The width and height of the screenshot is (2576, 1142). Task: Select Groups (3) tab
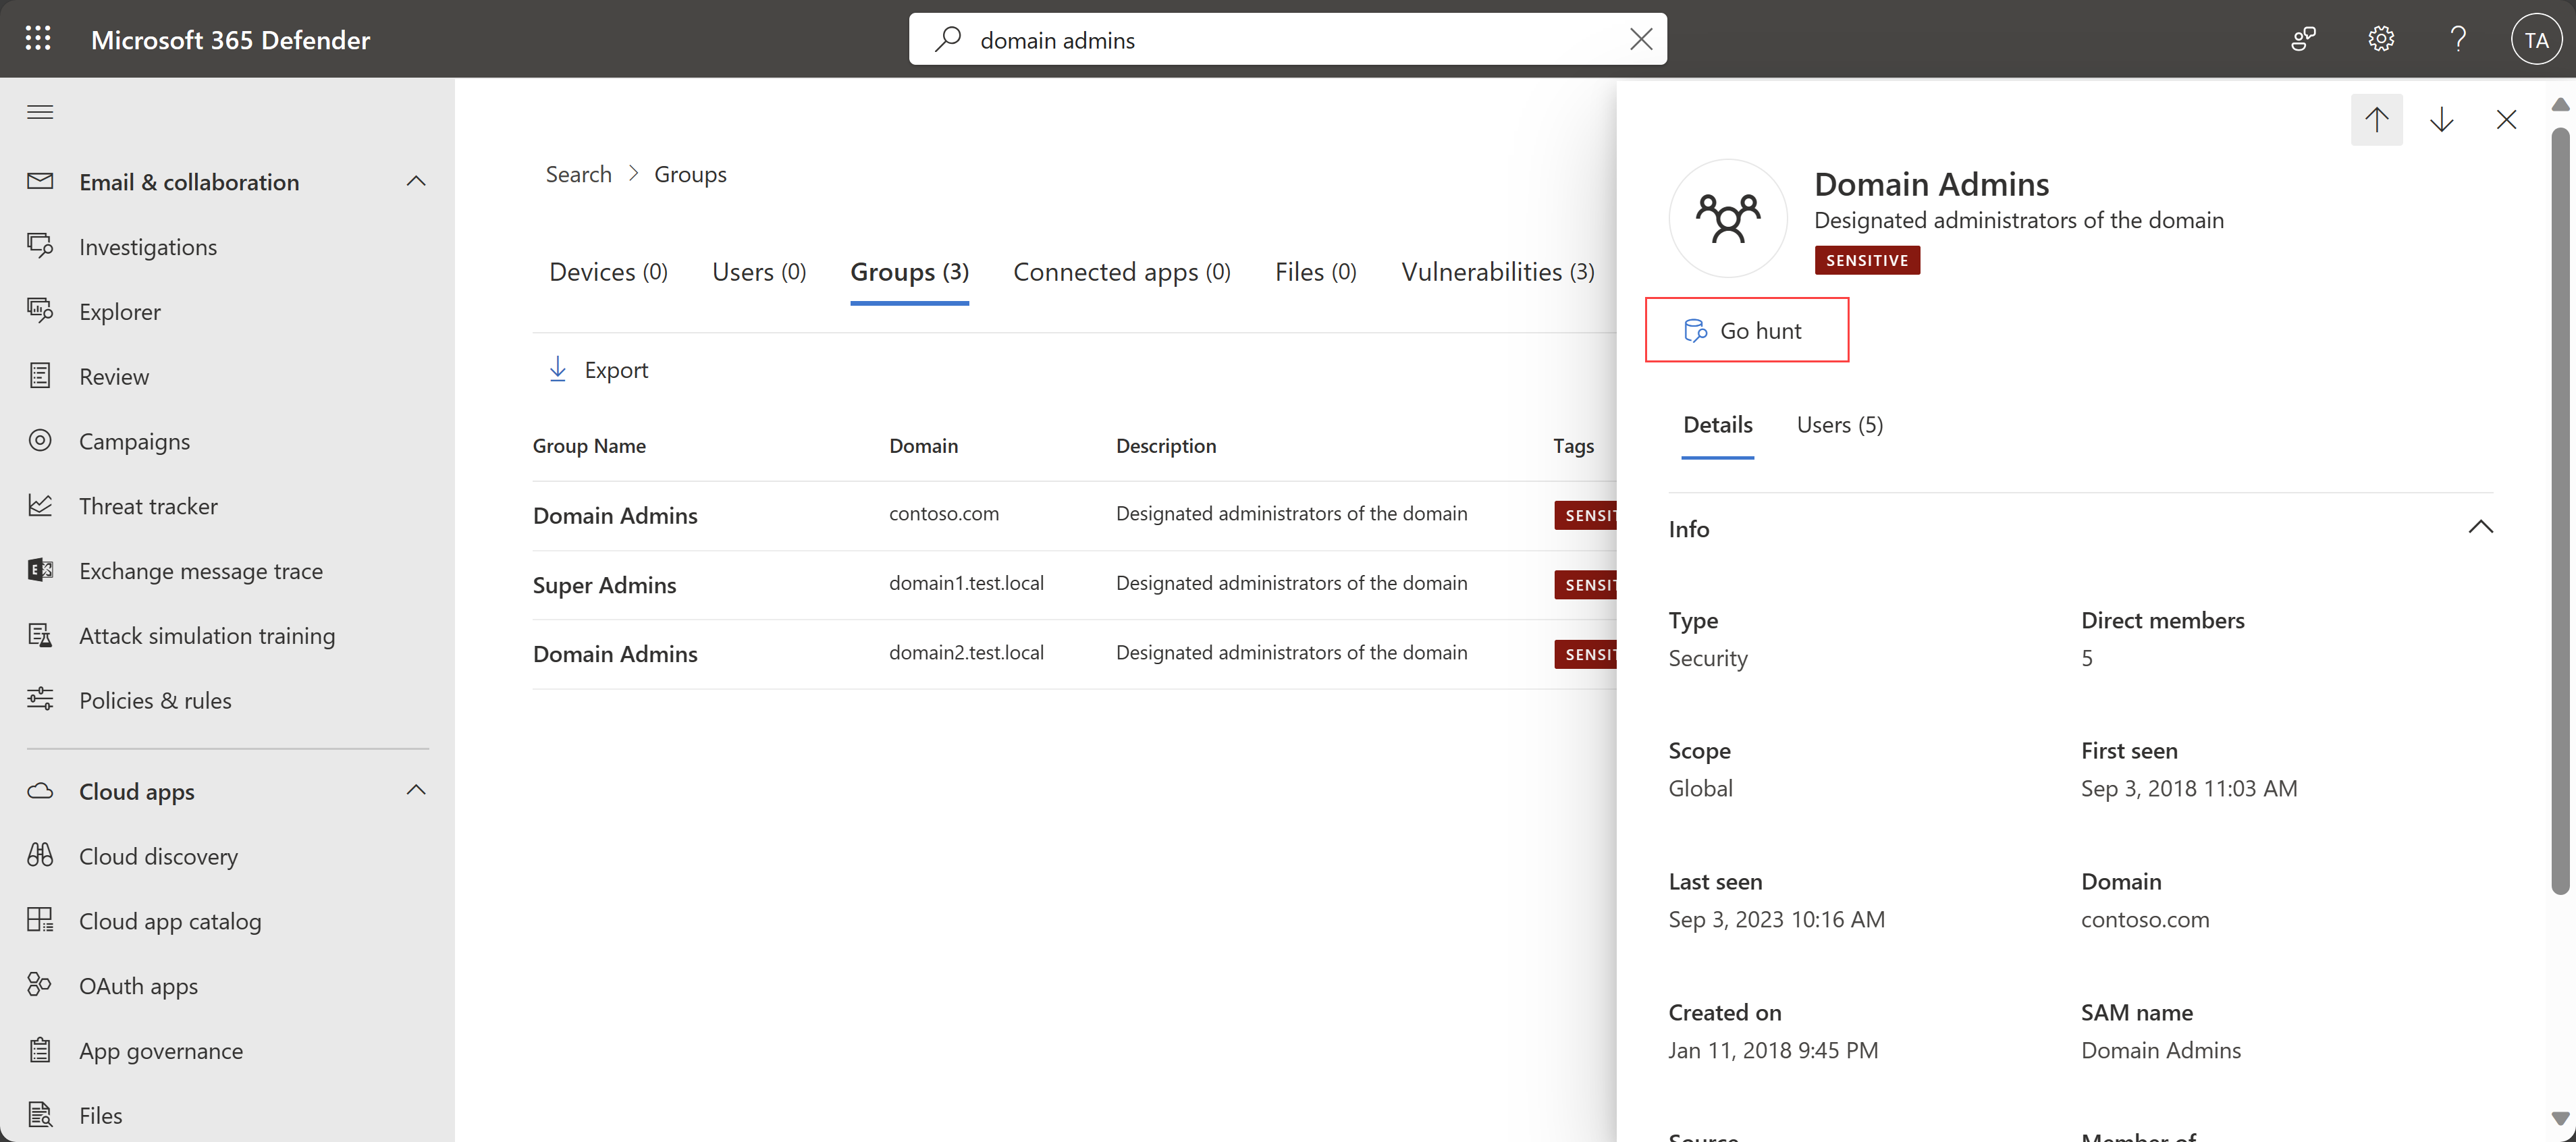pos(909,269)
